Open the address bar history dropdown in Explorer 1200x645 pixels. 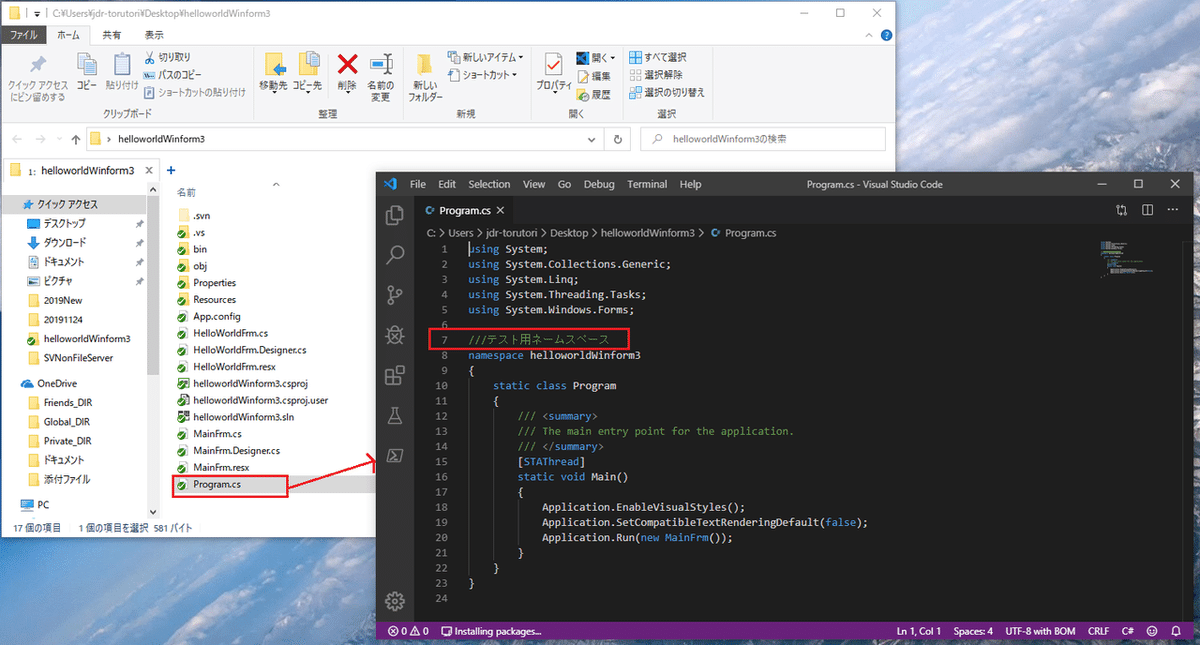click(592, 139)
